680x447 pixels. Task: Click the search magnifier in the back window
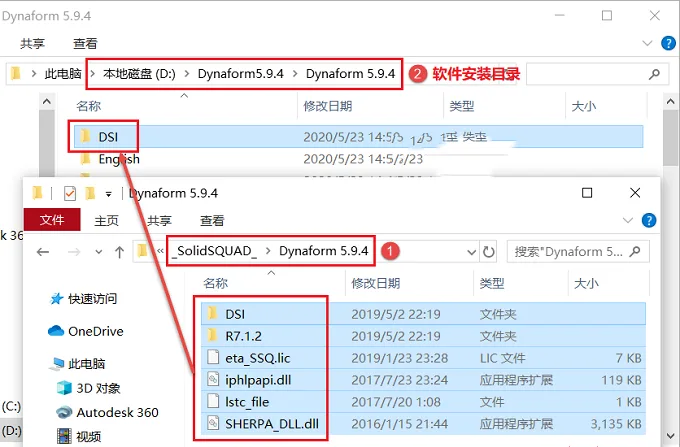[654, 74]
